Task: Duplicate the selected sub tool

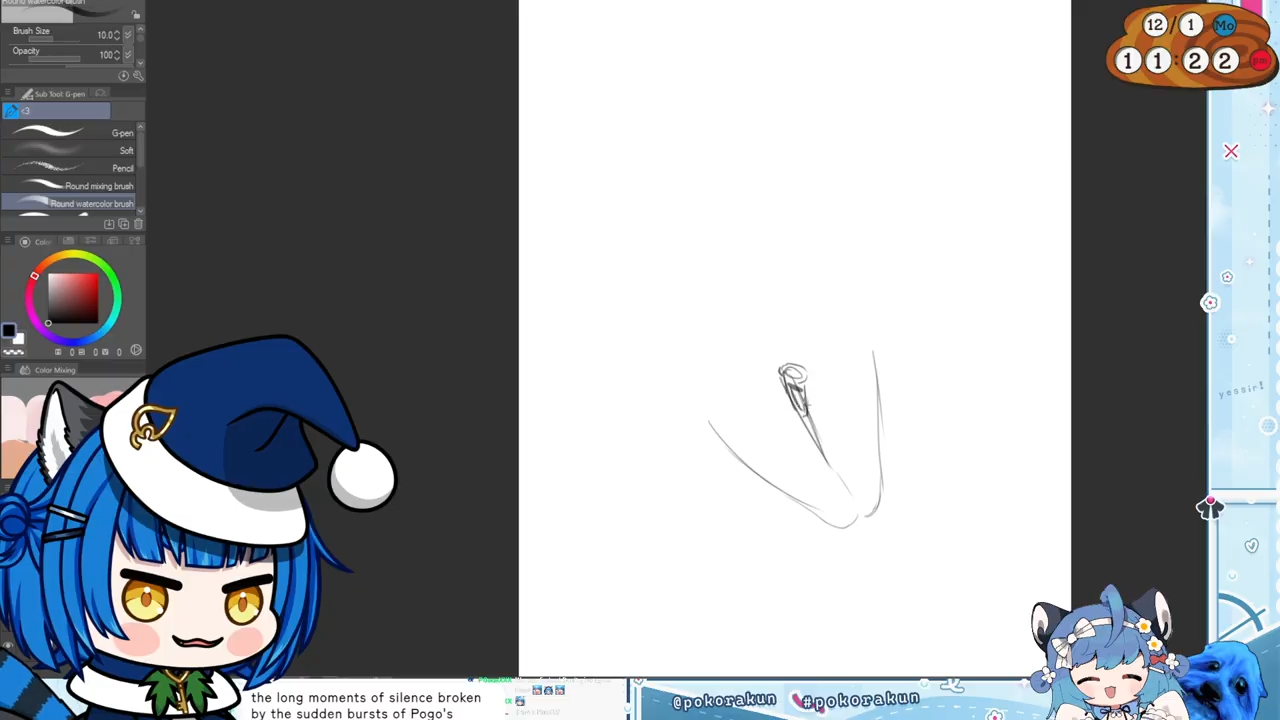Action: coord(124,224)
